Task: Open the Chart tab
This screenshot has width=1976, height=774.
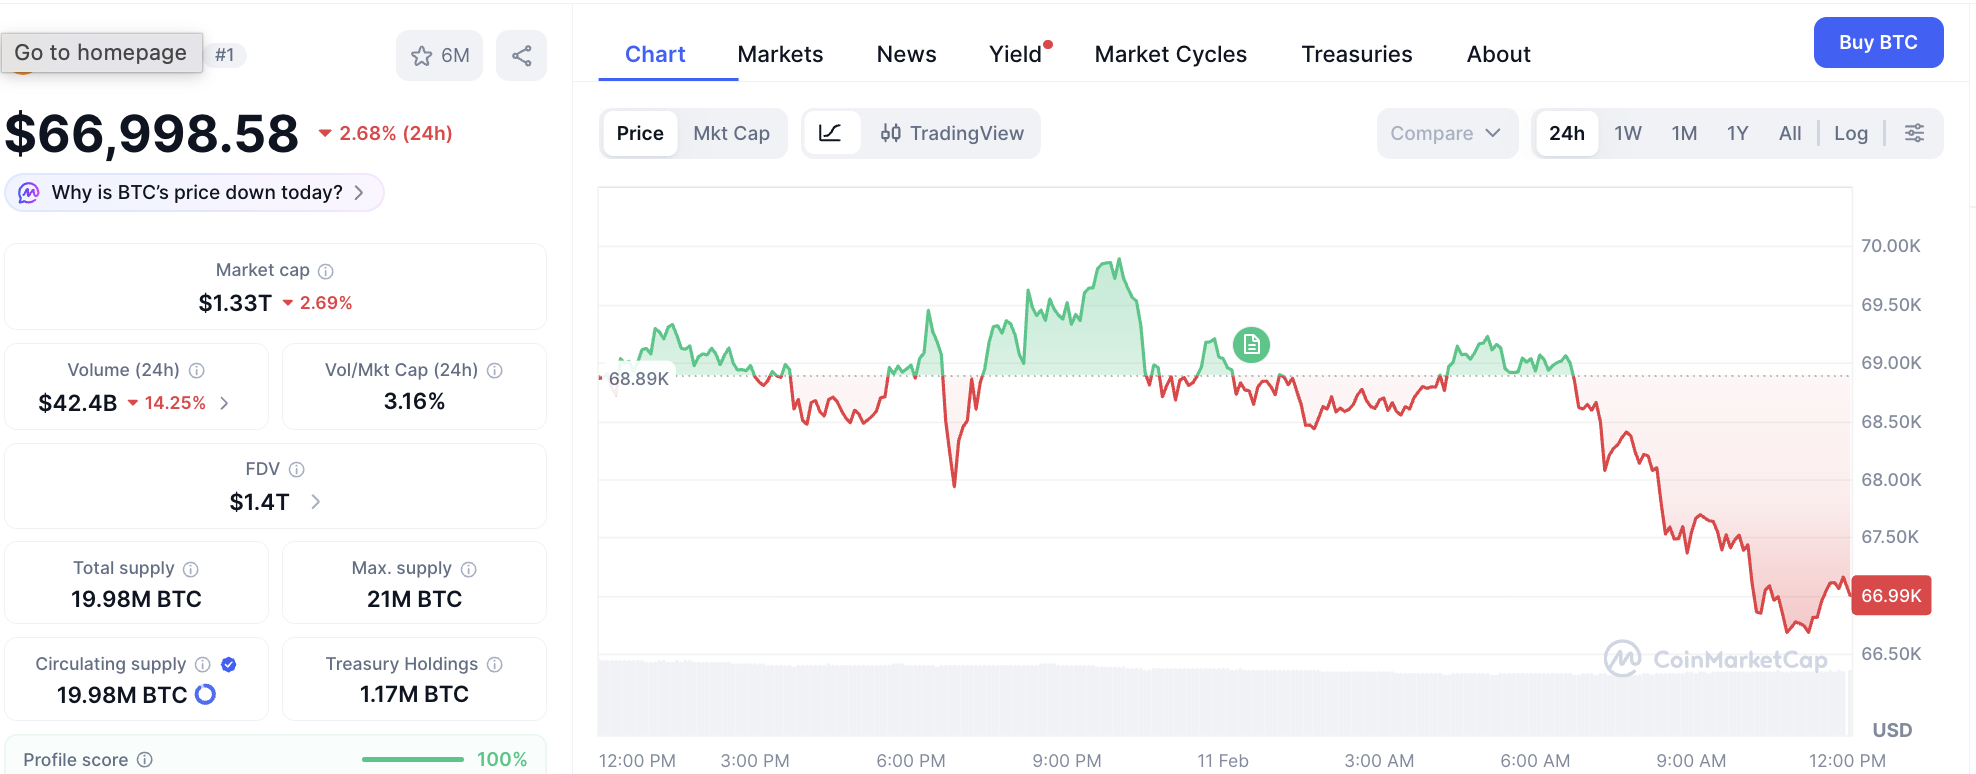Action: point(655,54)
